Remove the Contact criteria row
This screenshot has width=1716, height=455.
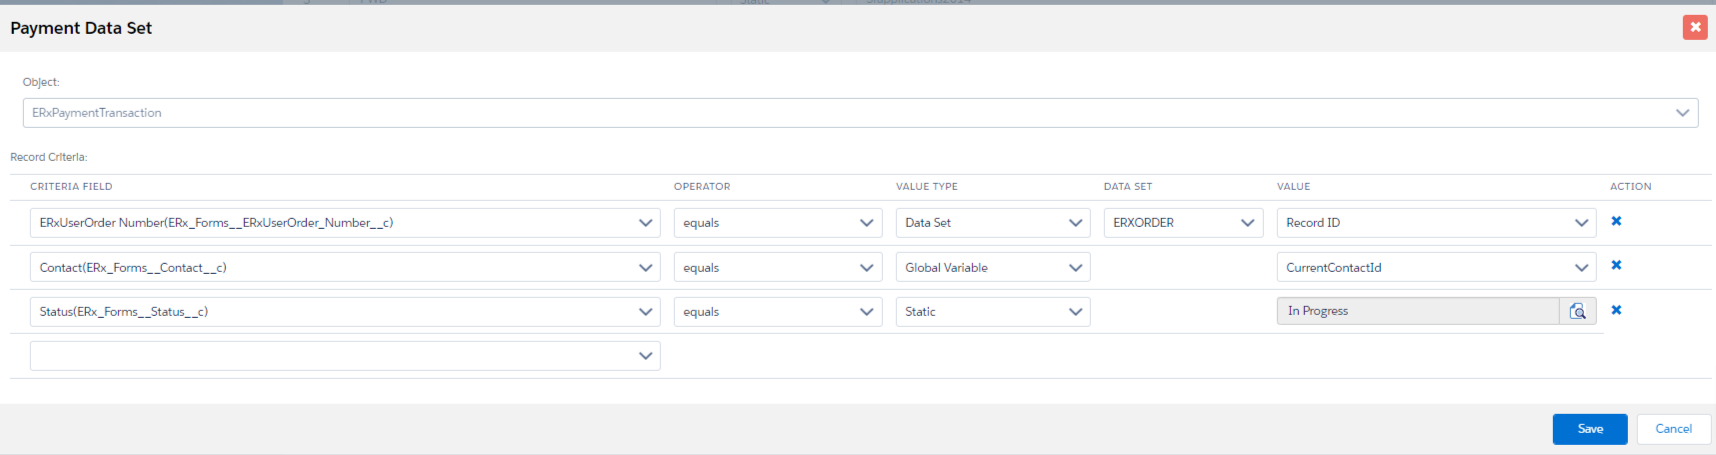pyautogui.click(x=1616, y=266)
